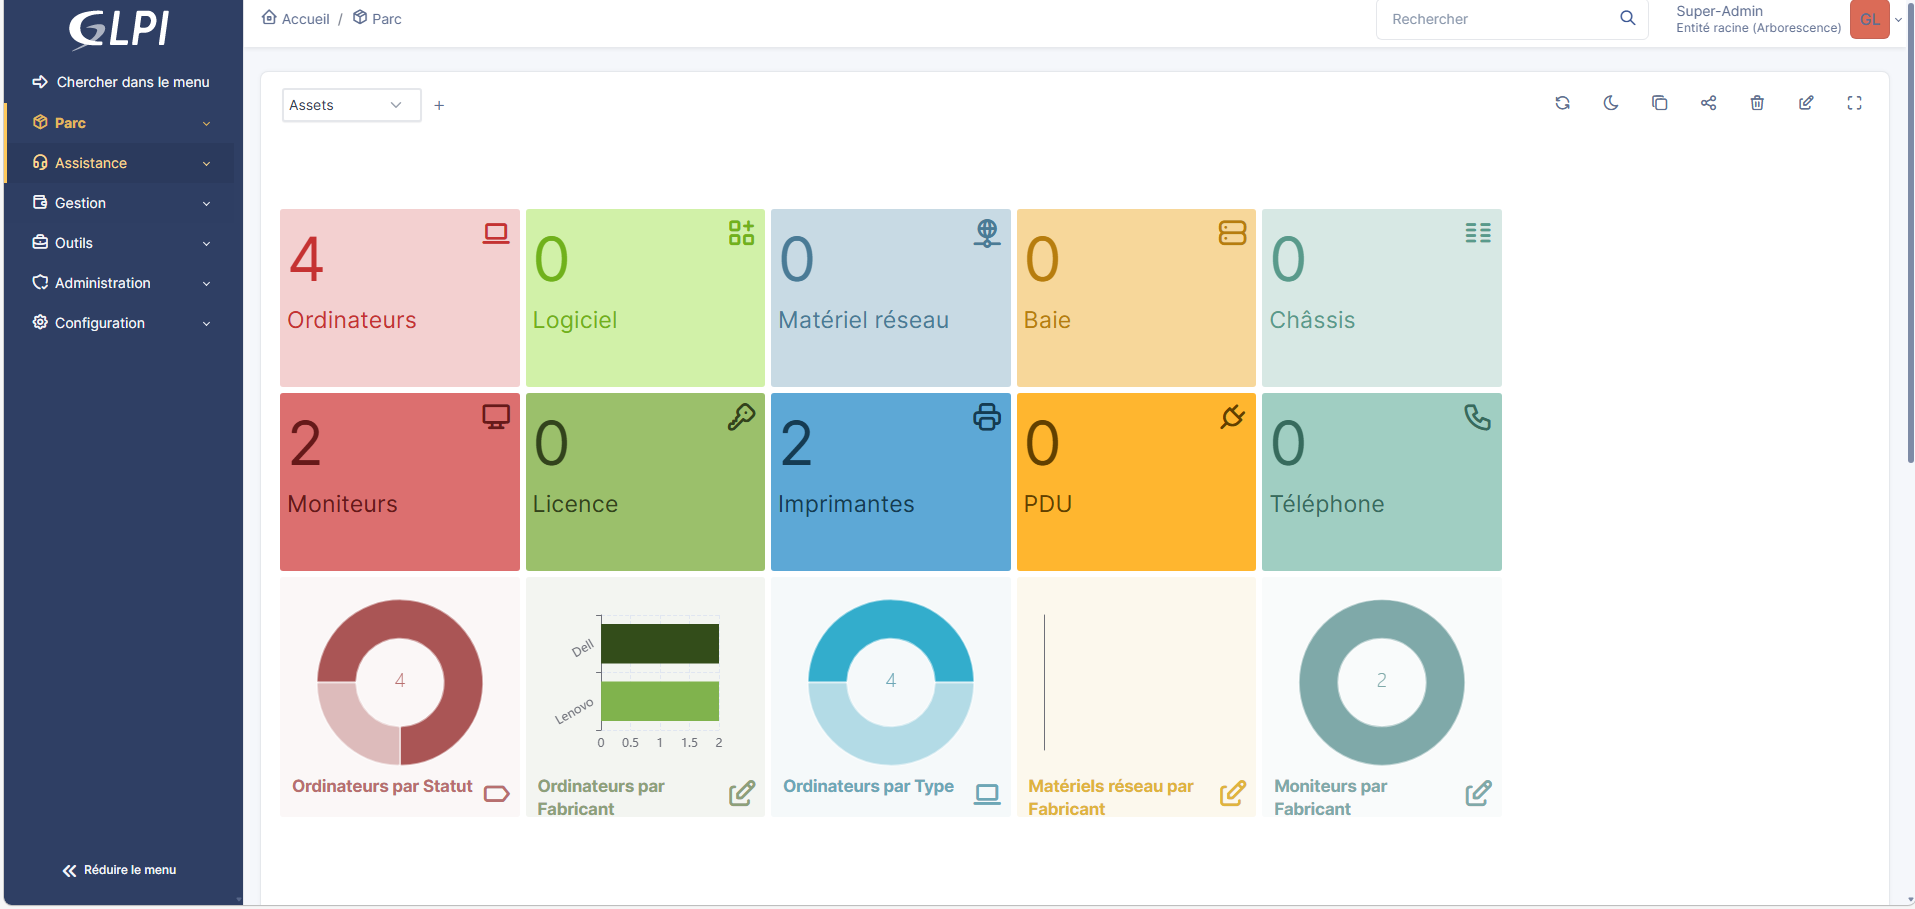Refresh the dashboard

1562,103
